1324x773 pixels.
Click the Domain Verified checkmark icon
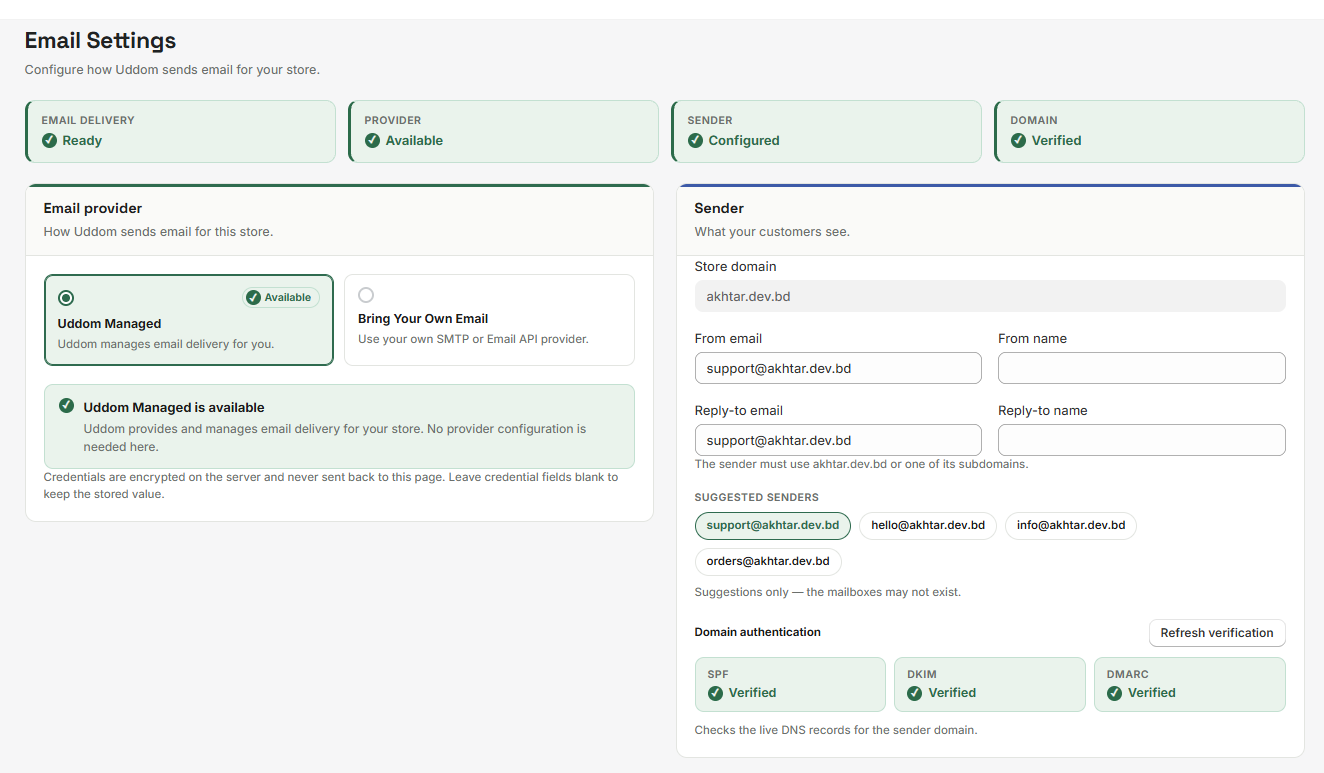coord(1018,141)
